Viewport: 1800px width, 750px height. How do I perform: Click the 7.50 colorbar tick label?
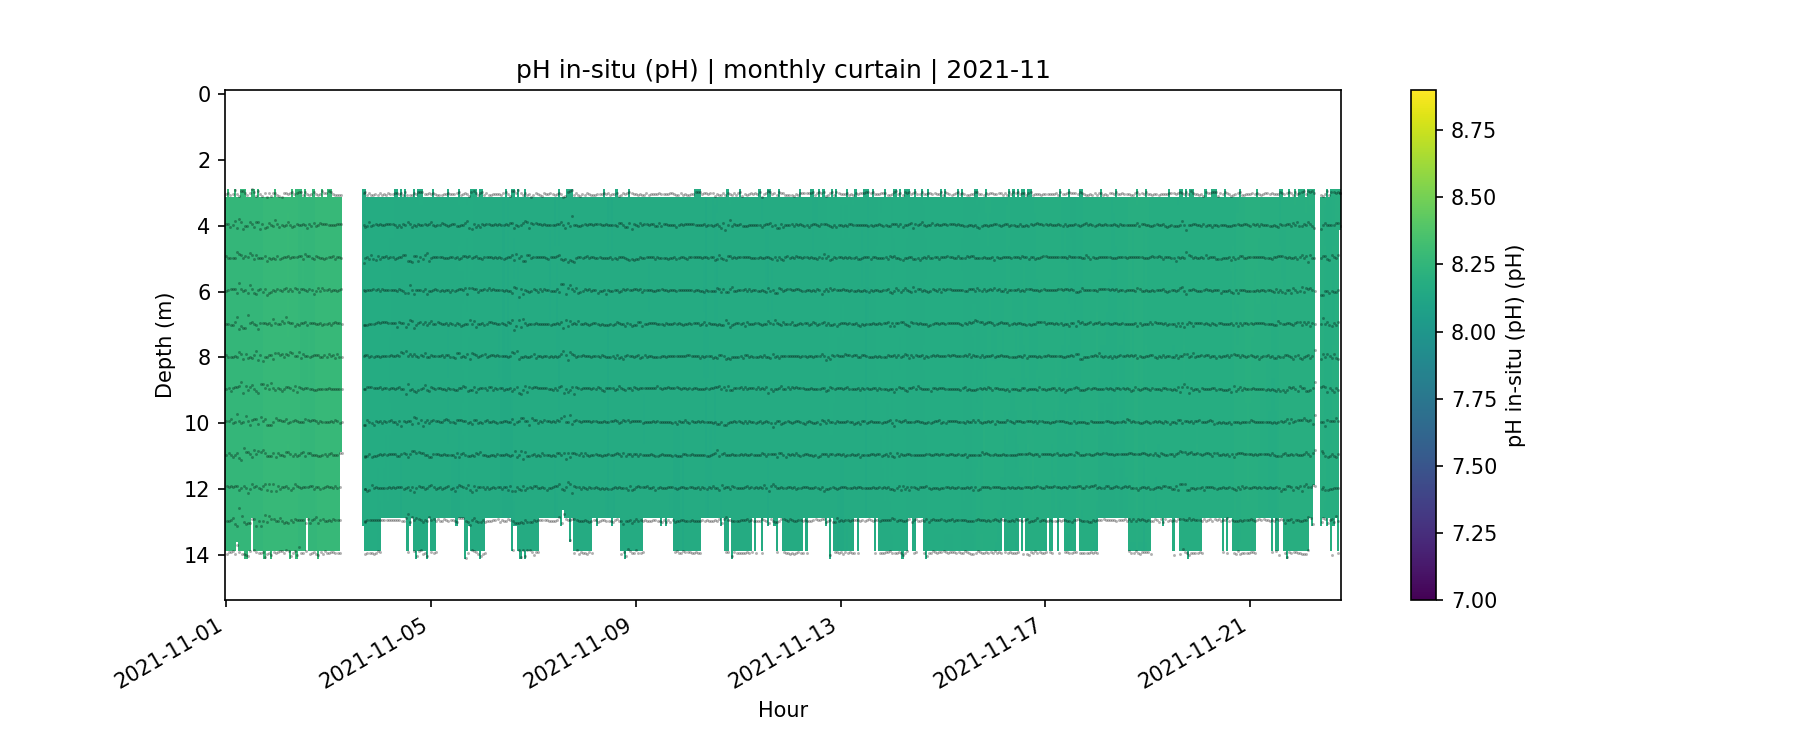click(x=1473, y=466)
